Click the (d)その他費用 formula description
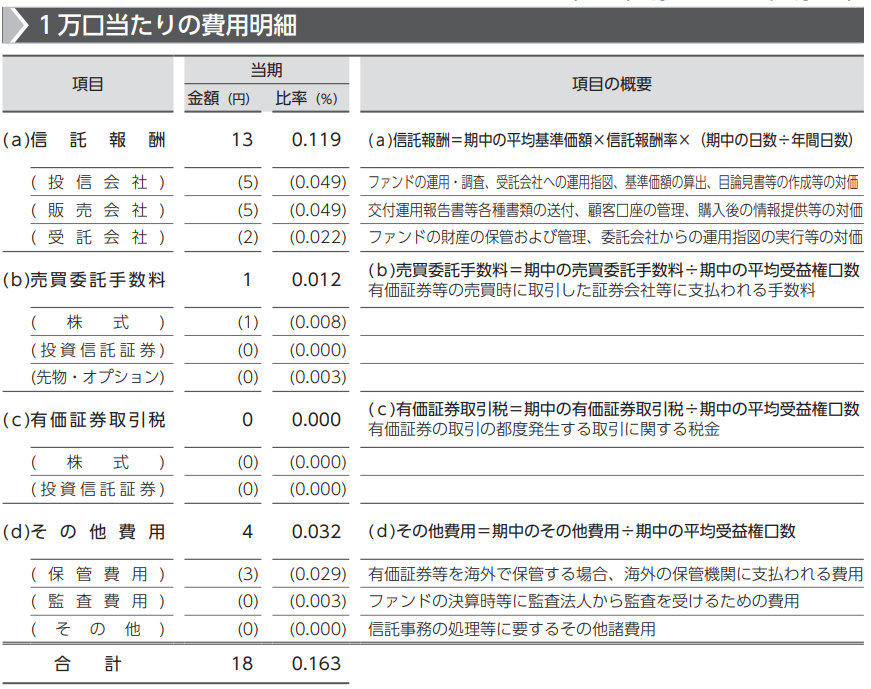 tap(582, 532)
